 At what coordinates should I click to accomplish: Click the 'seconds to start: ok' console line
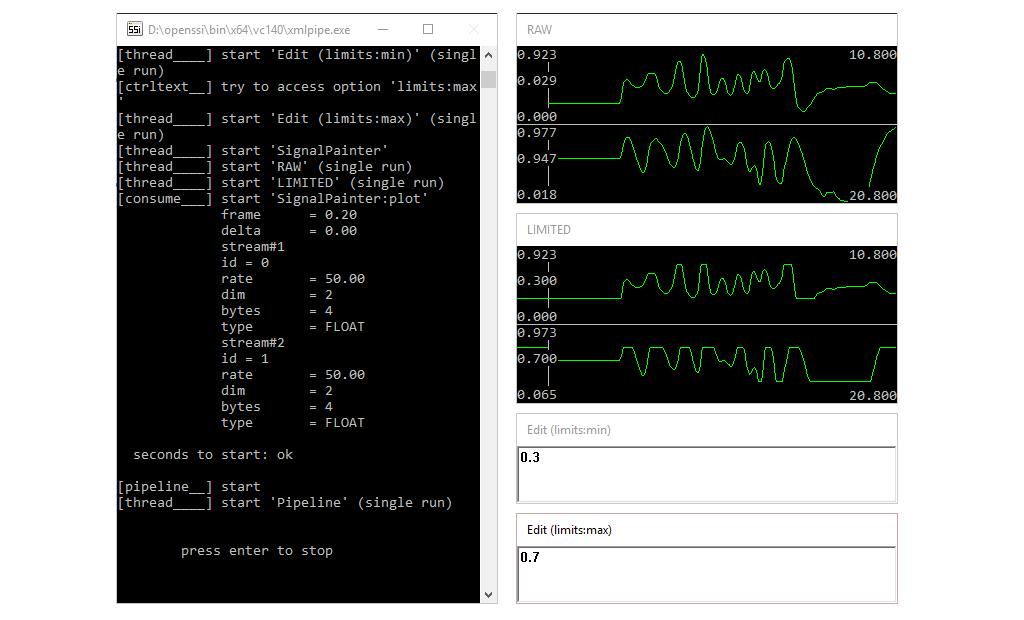coord(216,454)
